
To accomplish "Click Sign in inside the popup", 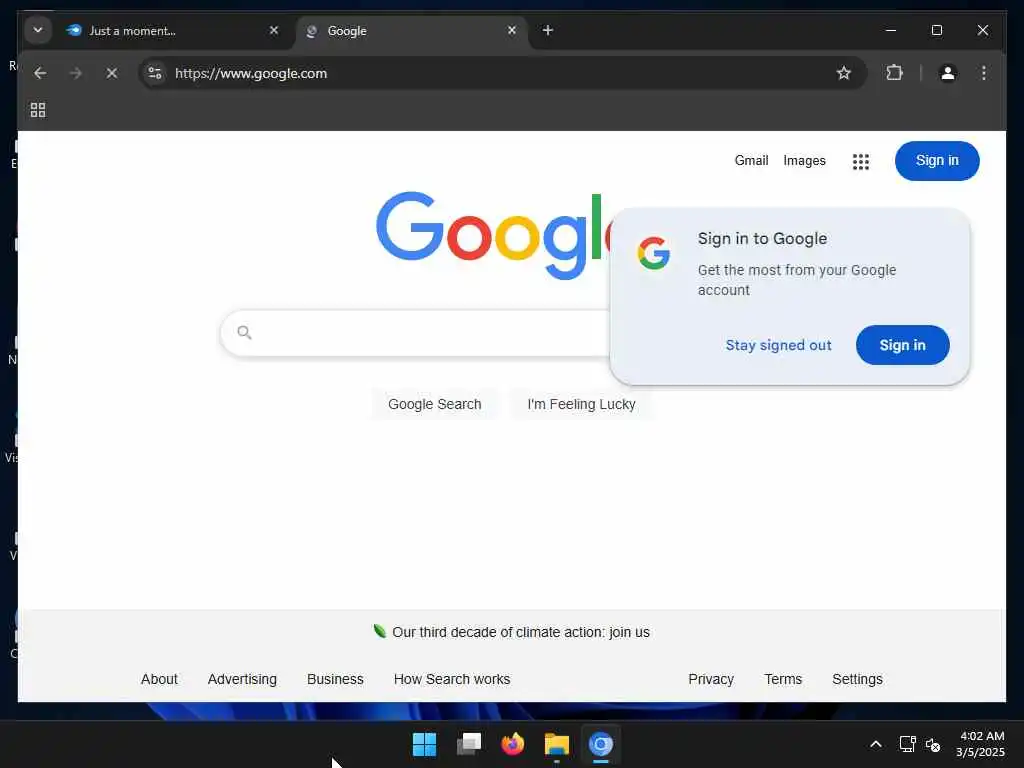I will [903, 345].
